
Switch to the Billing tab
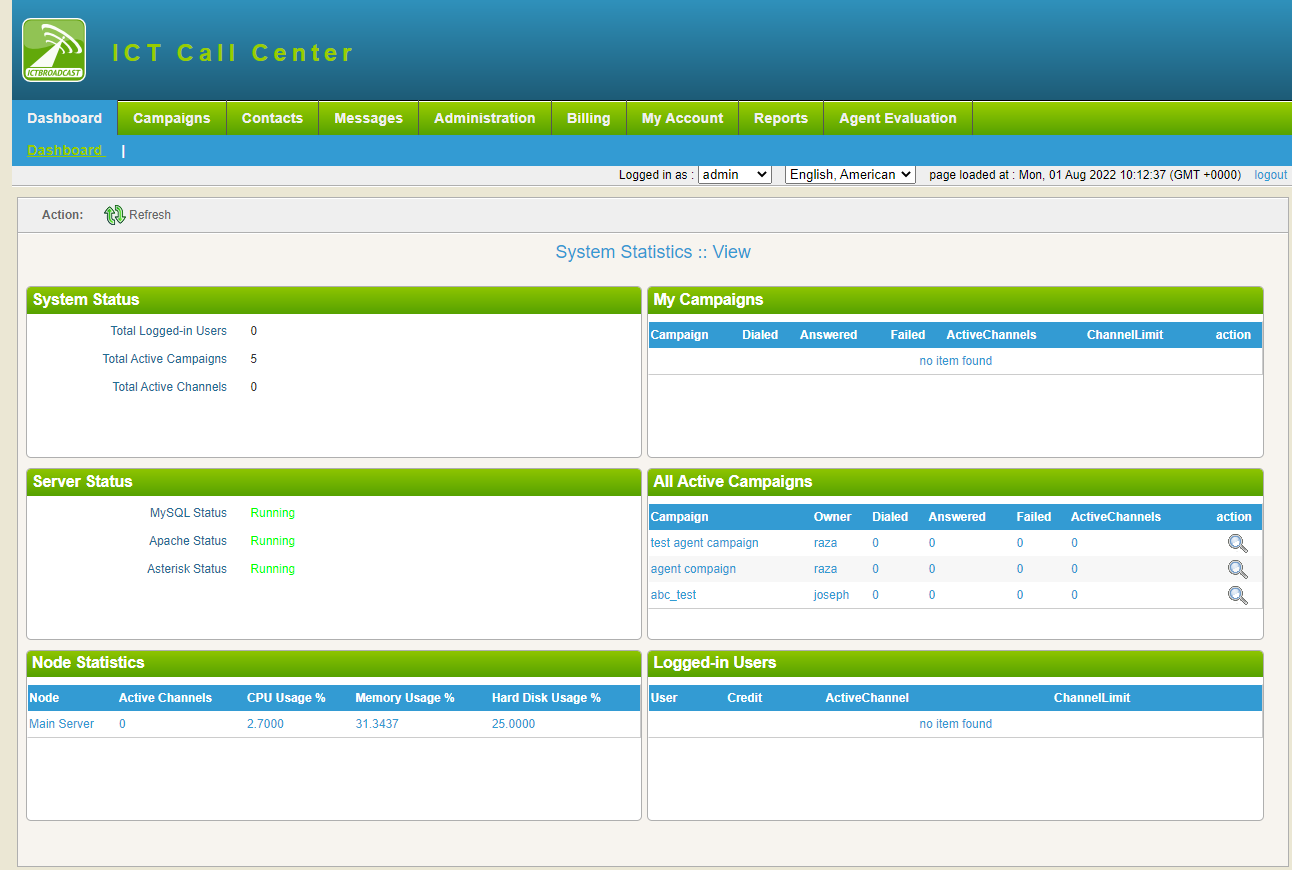click(x=588, y=118)
